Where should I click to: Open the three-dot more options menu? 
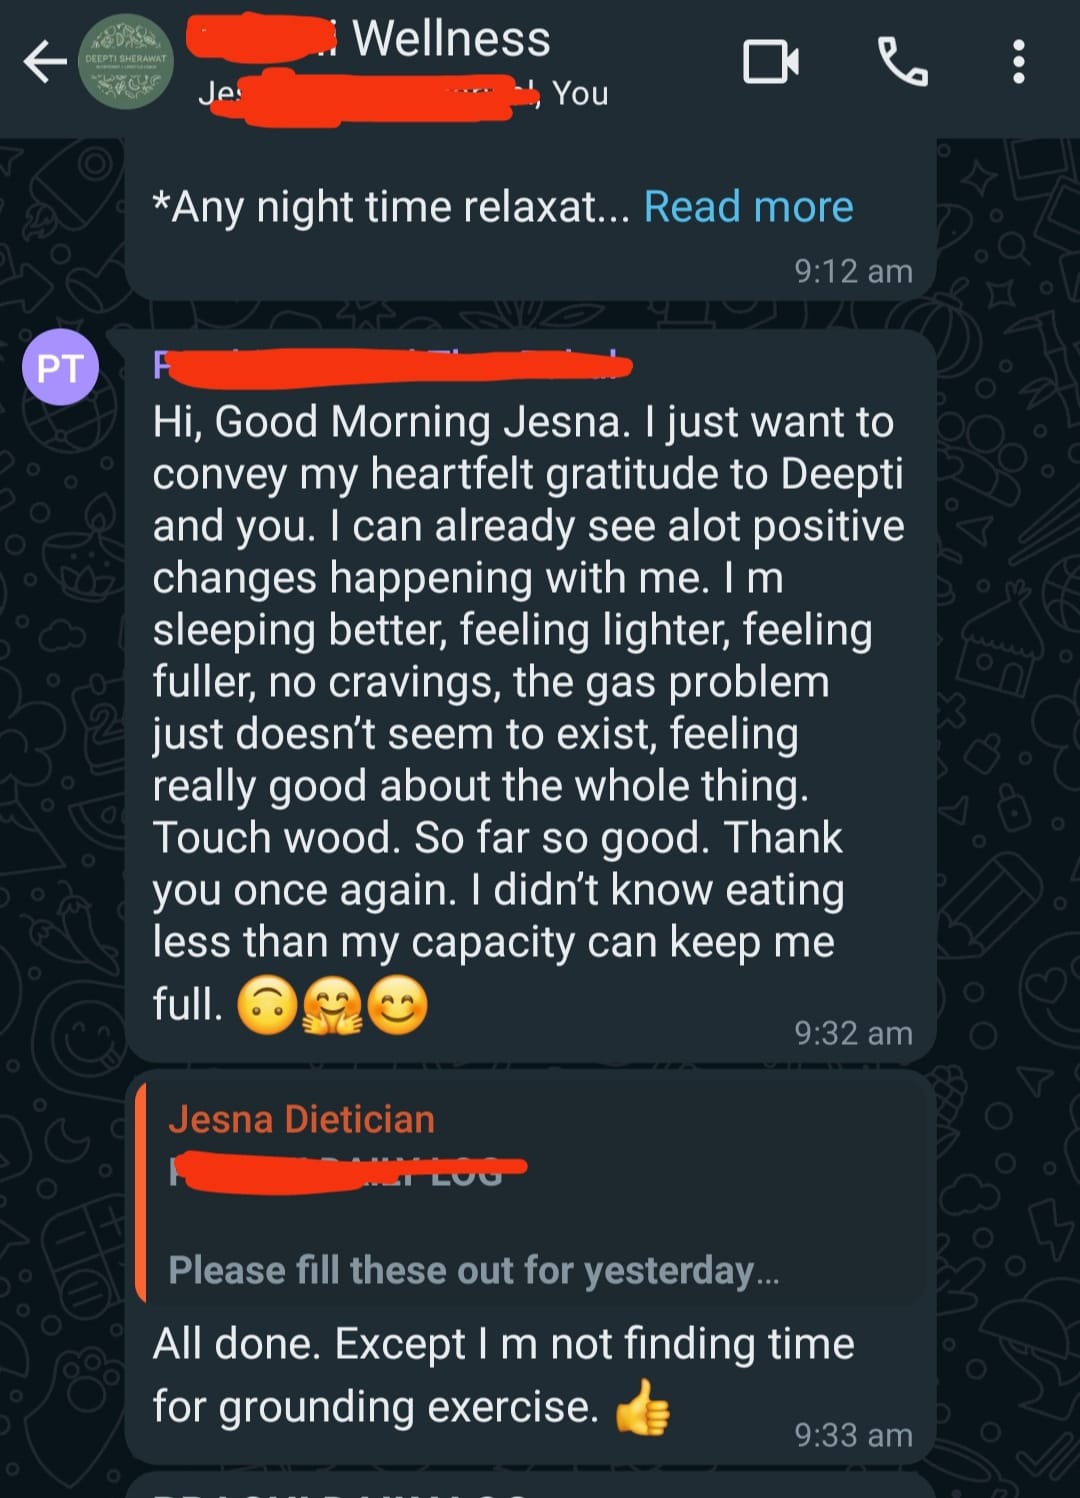point(1018,62)
